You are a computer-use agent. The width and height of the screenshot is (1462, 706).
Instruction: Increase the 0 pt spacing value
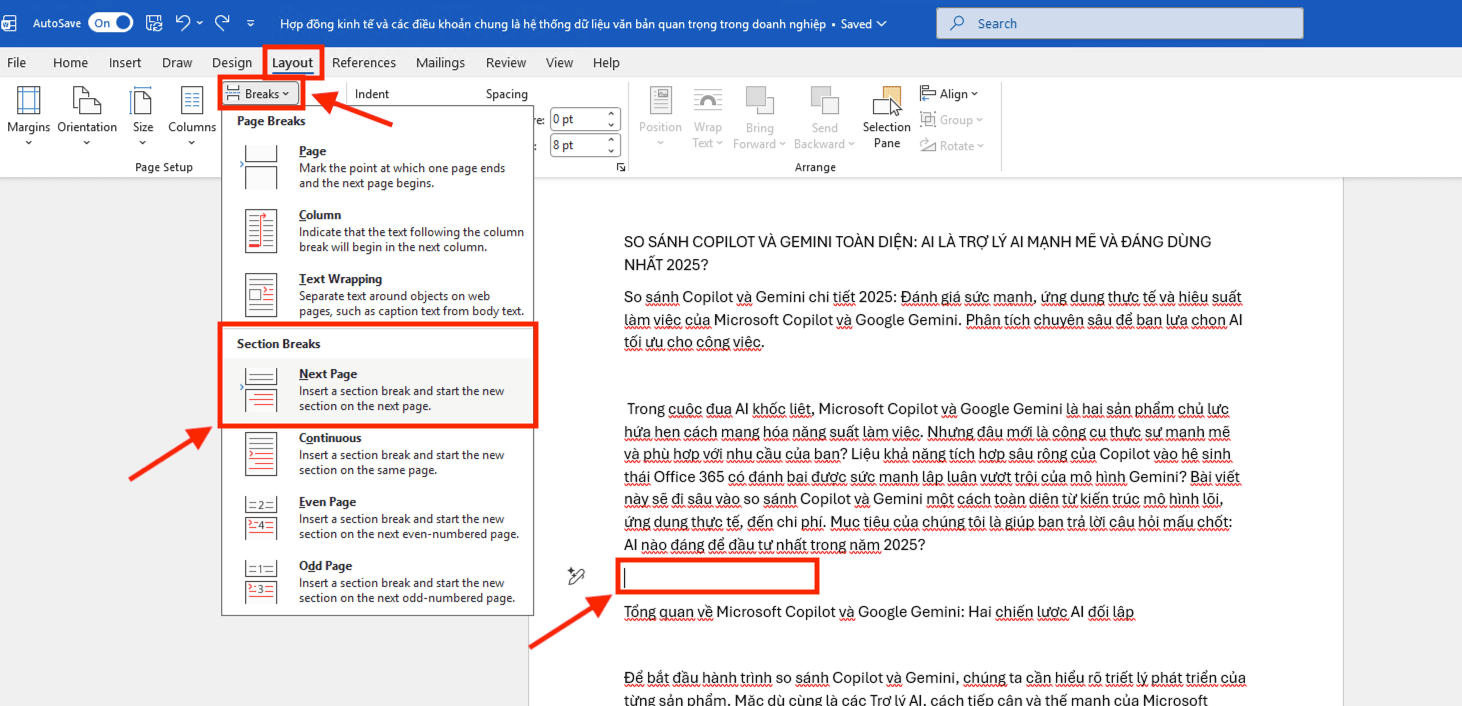(613, 114)
